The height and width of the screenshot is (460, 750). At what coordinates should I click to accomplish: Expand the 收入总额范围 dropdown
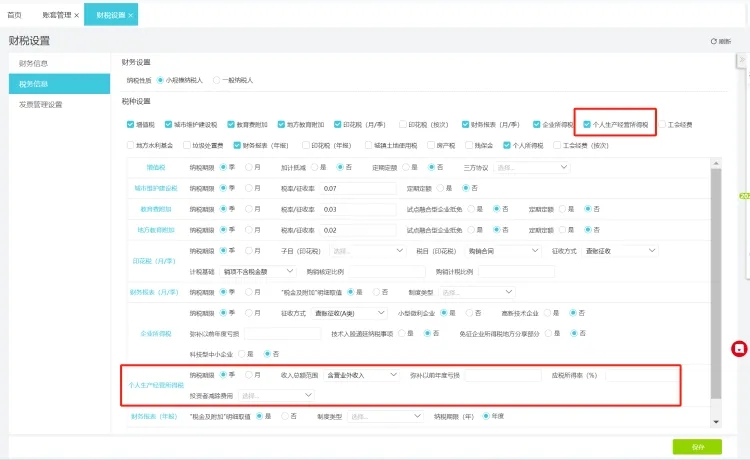click(x=360, y=375)
